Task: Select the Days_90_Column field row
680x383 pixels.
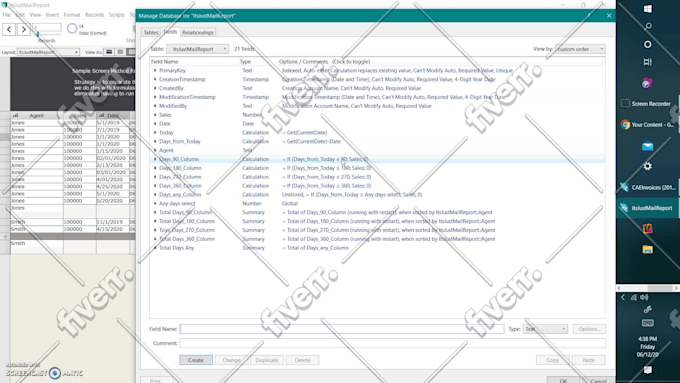Action: coord(377,159)
